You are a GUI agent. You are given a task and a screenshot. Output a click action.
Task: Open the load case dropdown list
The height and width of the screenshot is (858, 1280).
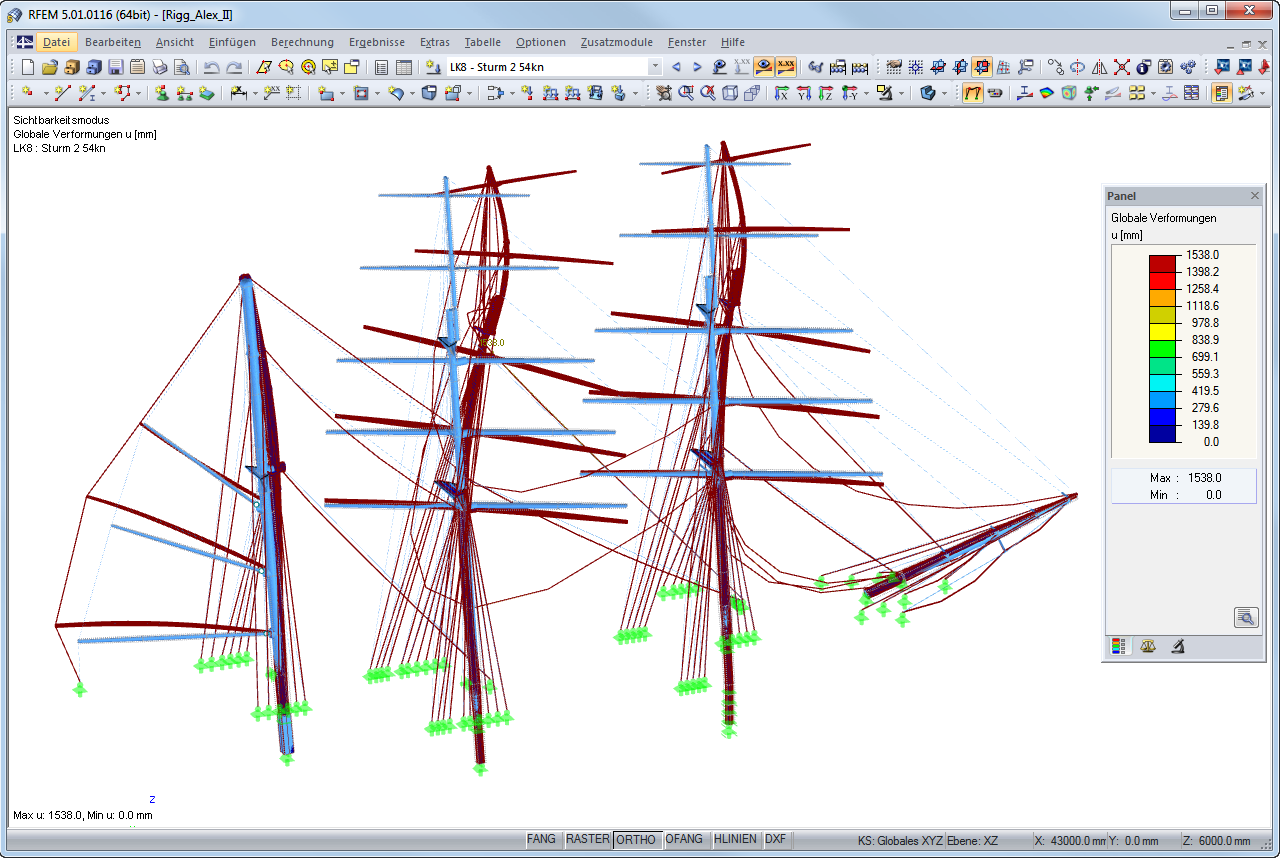point(655,67)
